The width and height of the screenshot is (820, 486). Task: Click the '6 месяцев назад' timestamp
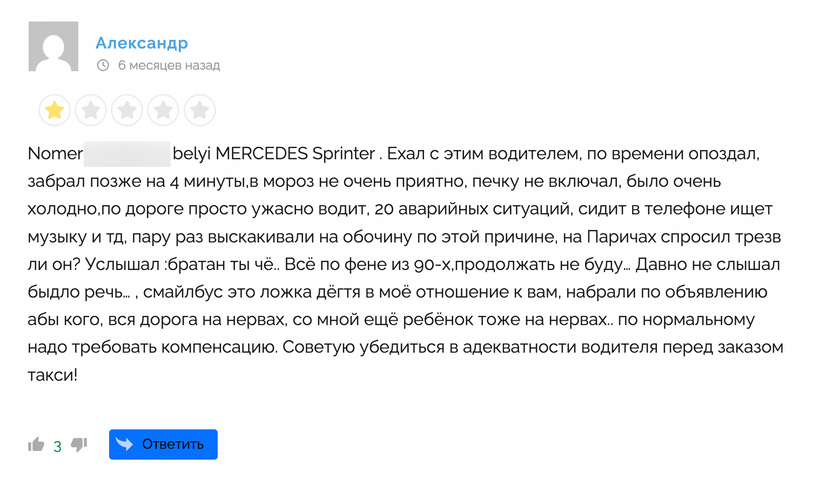click(168, 65)
